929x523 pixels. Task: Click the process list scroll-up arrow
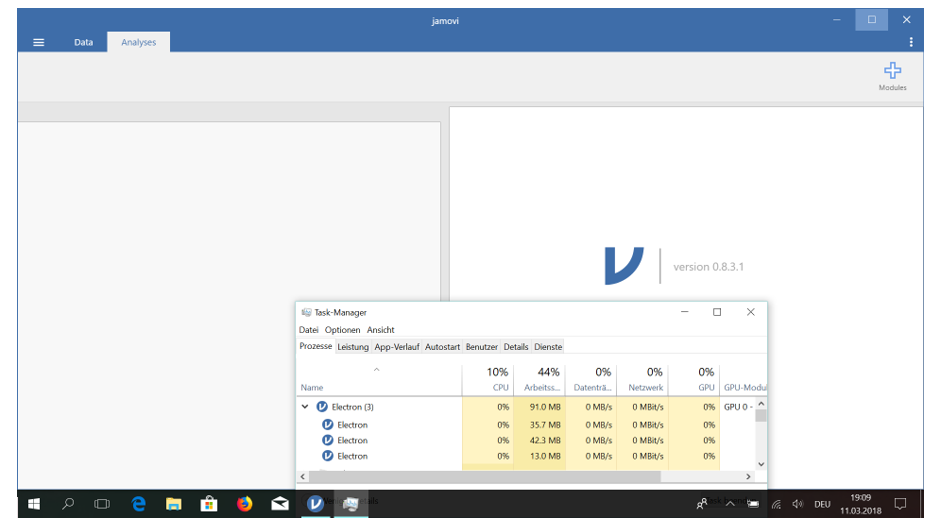[761, 404]
